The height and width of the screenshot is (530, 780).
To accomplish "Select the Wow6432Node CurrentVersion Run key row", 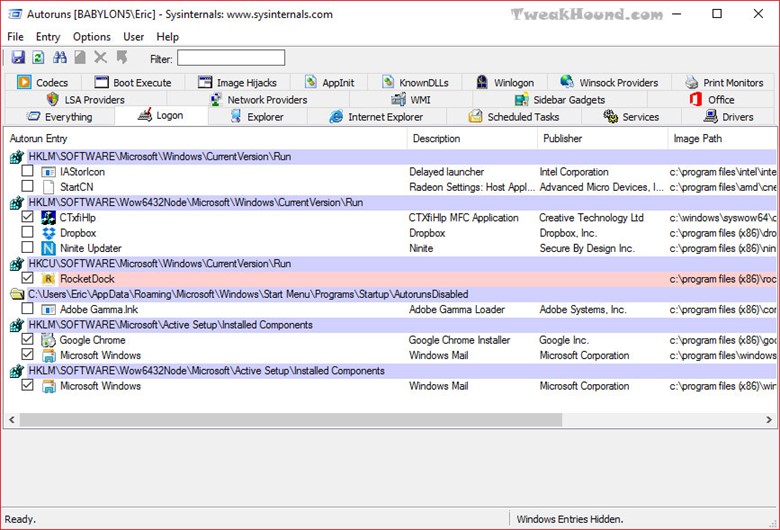I will click(x=391, y=203).
